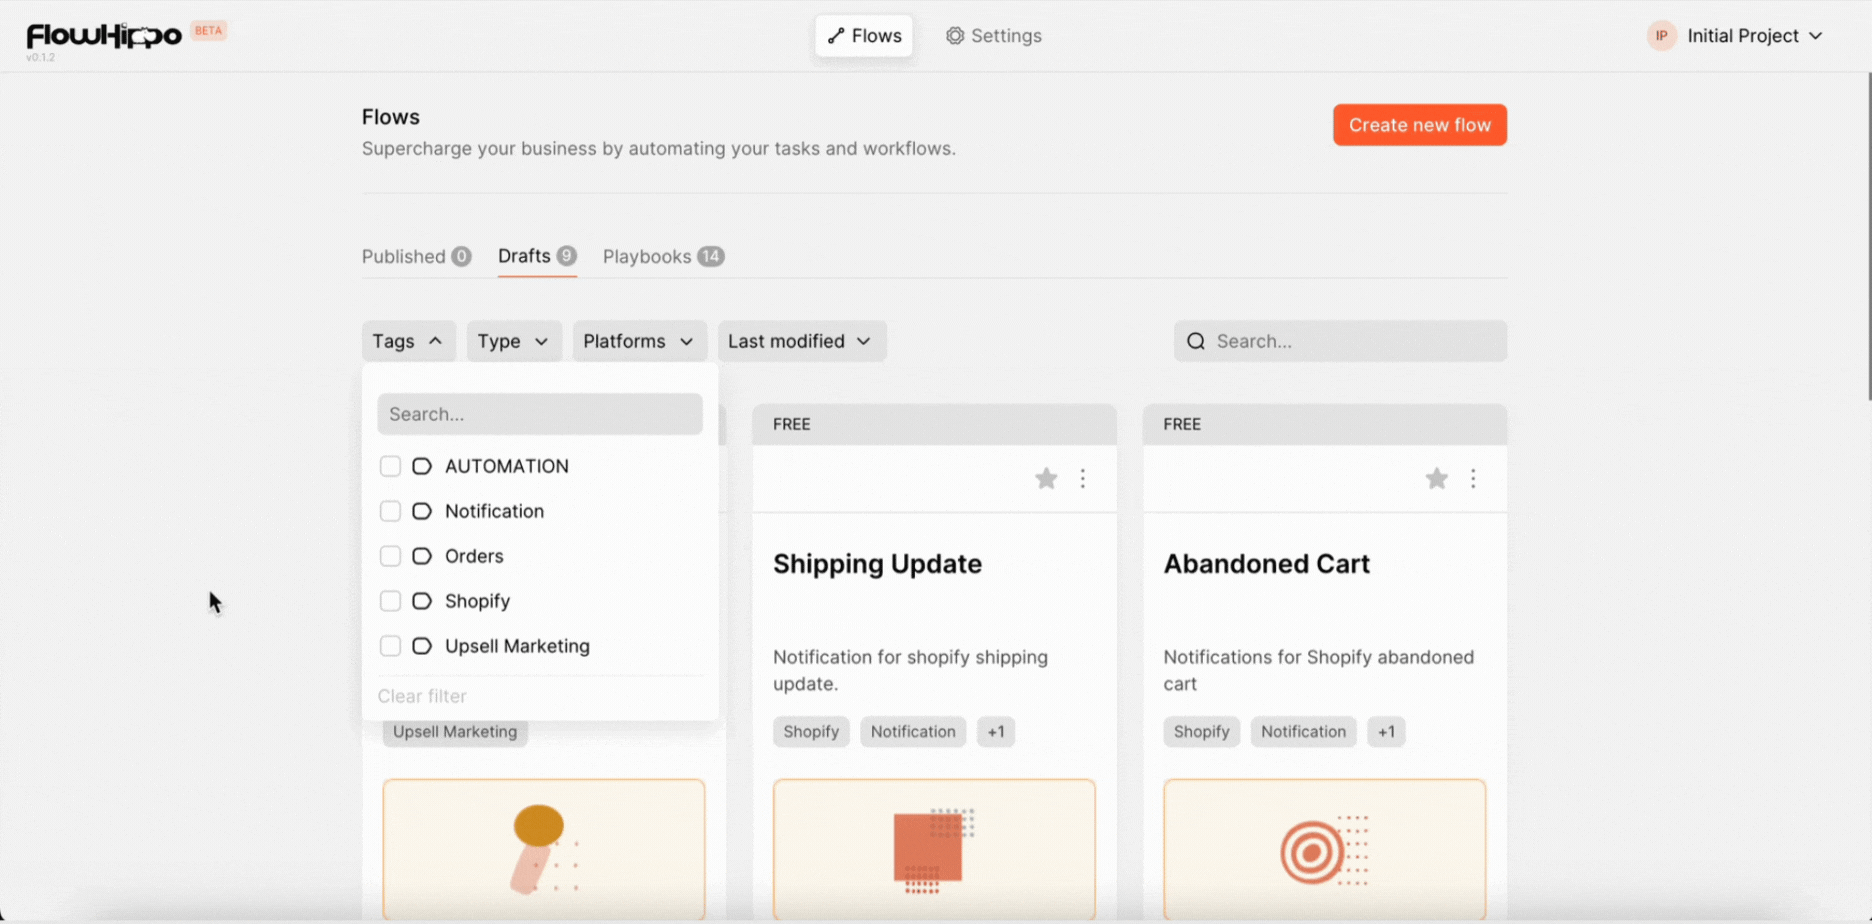Click the Drafts count badge 9
Screen dimensions: 1872x924
(x=566, y=256)
